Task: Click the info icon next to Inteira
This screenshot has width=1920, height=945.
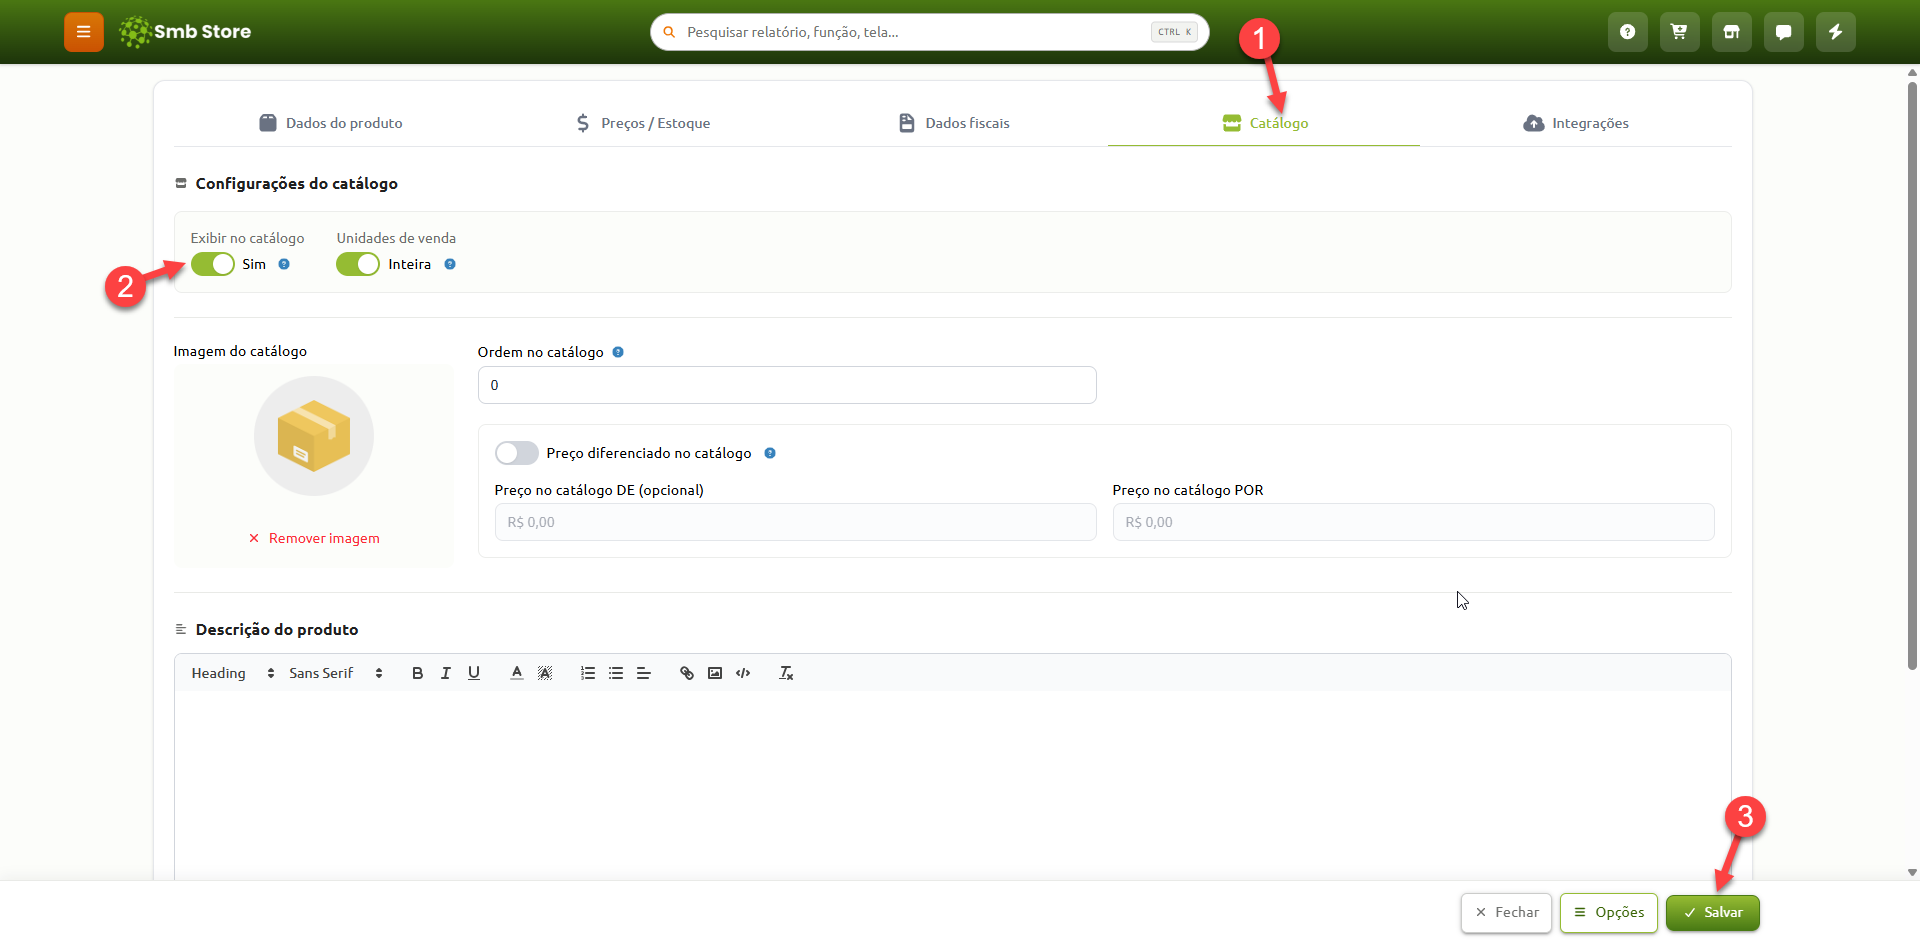Action: point(450,264)
